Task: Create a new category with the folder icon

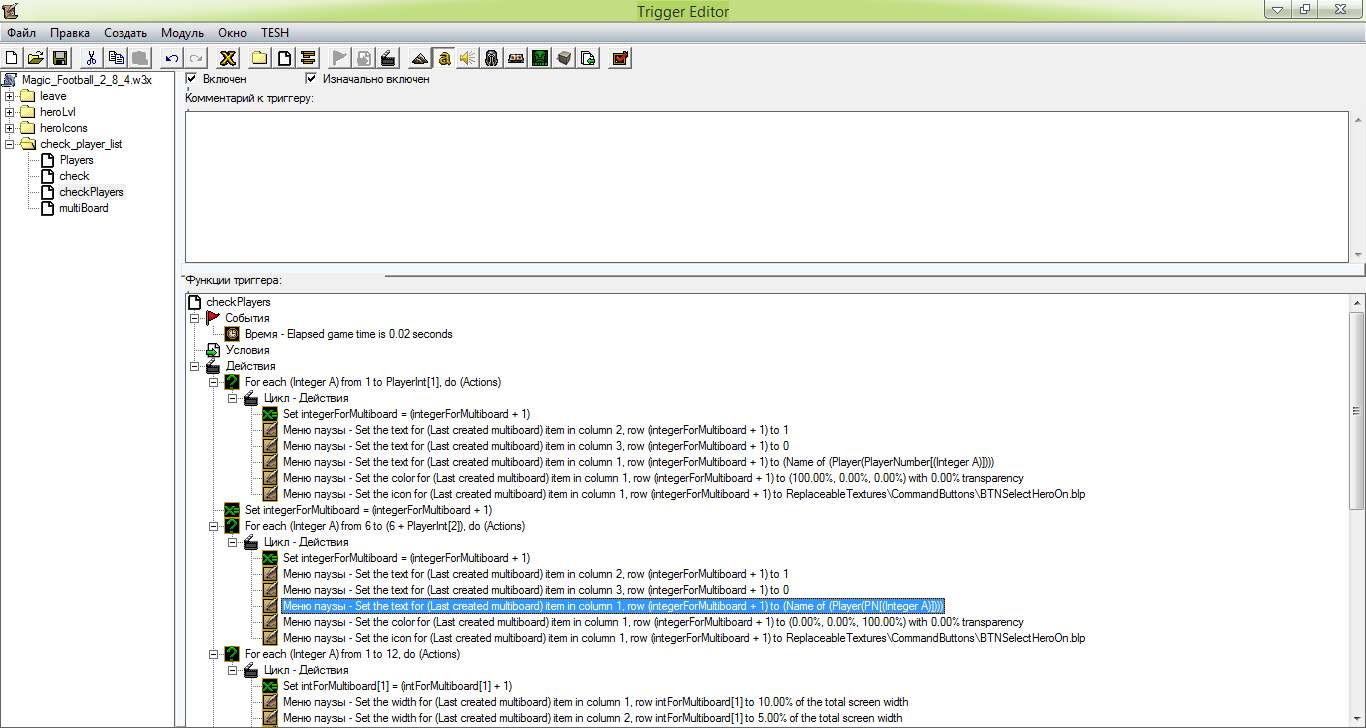Action: click(259, 58)
